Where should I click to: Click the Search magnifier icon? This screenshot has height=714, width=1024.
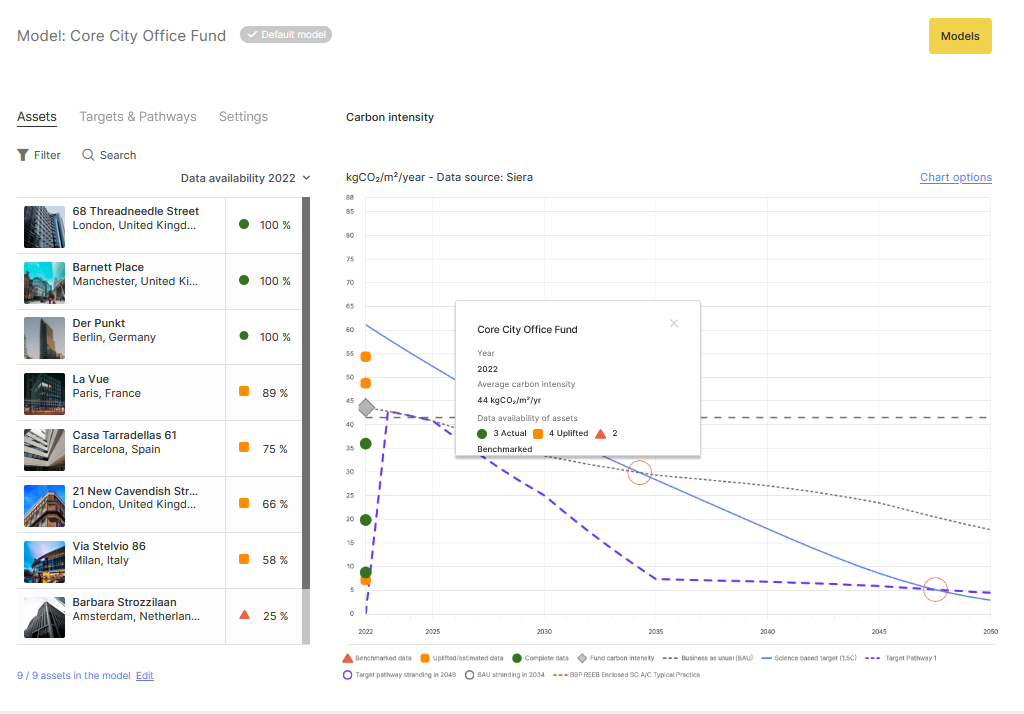88,155
